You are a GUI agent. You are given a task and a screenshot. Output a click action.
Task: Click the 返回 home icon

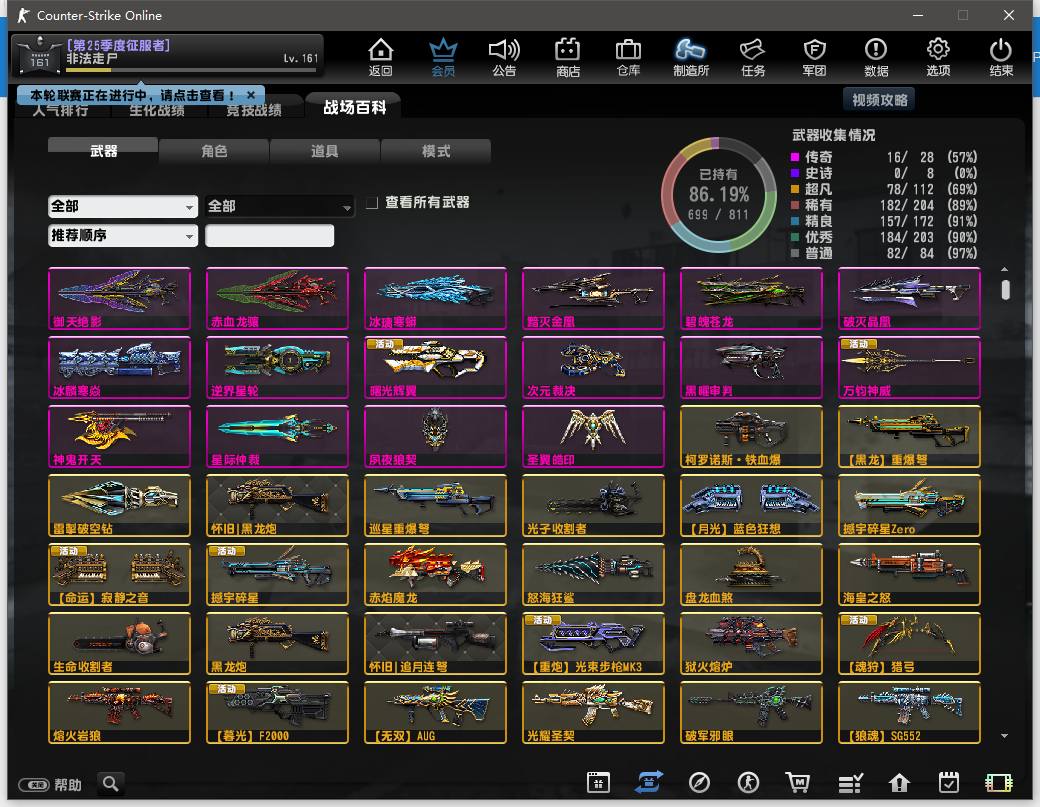(x=381, y=56)
